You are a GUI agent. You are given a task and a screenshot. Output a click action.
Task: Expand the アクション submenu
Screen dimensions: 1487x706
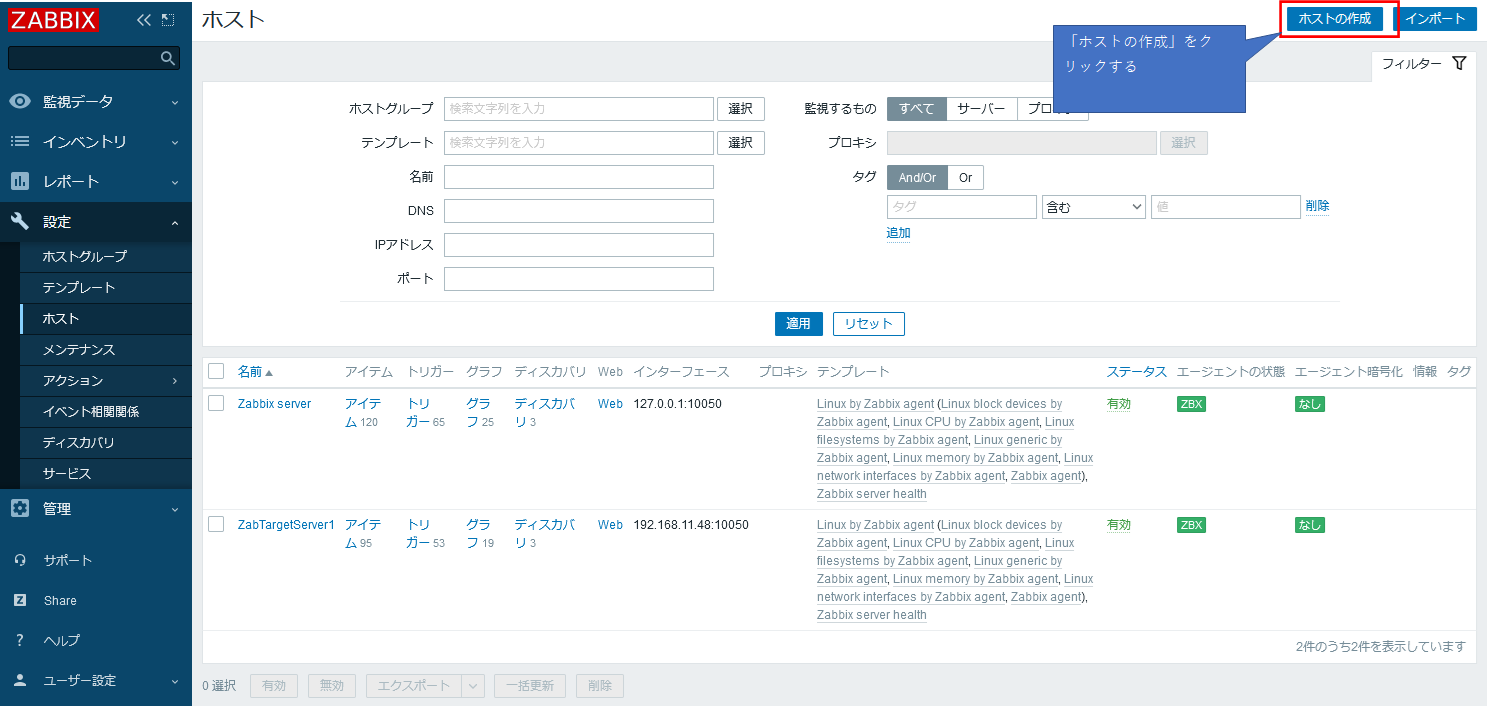pos(175,381)
